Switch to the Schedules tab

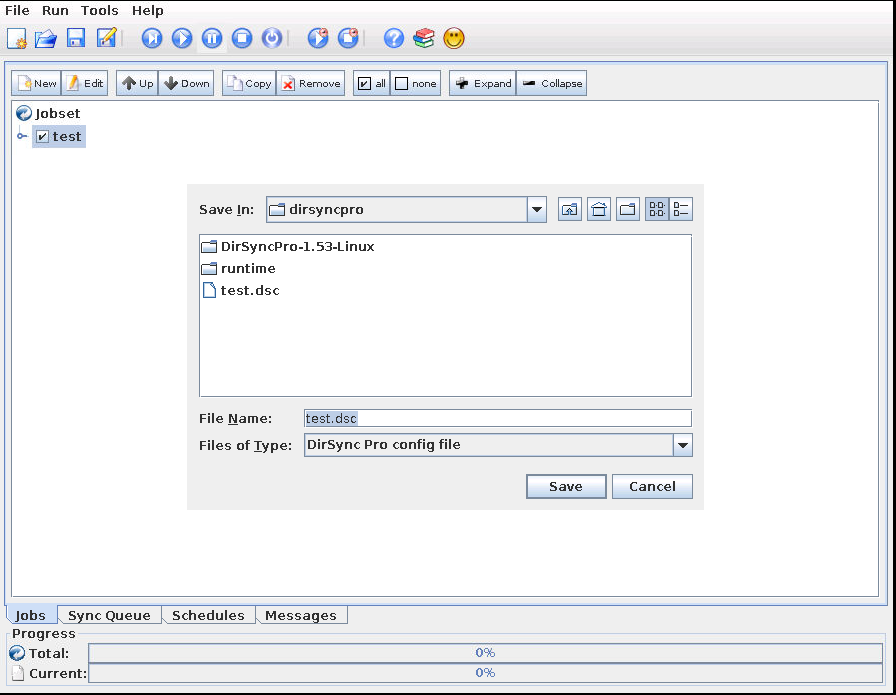tap(208, 616)
